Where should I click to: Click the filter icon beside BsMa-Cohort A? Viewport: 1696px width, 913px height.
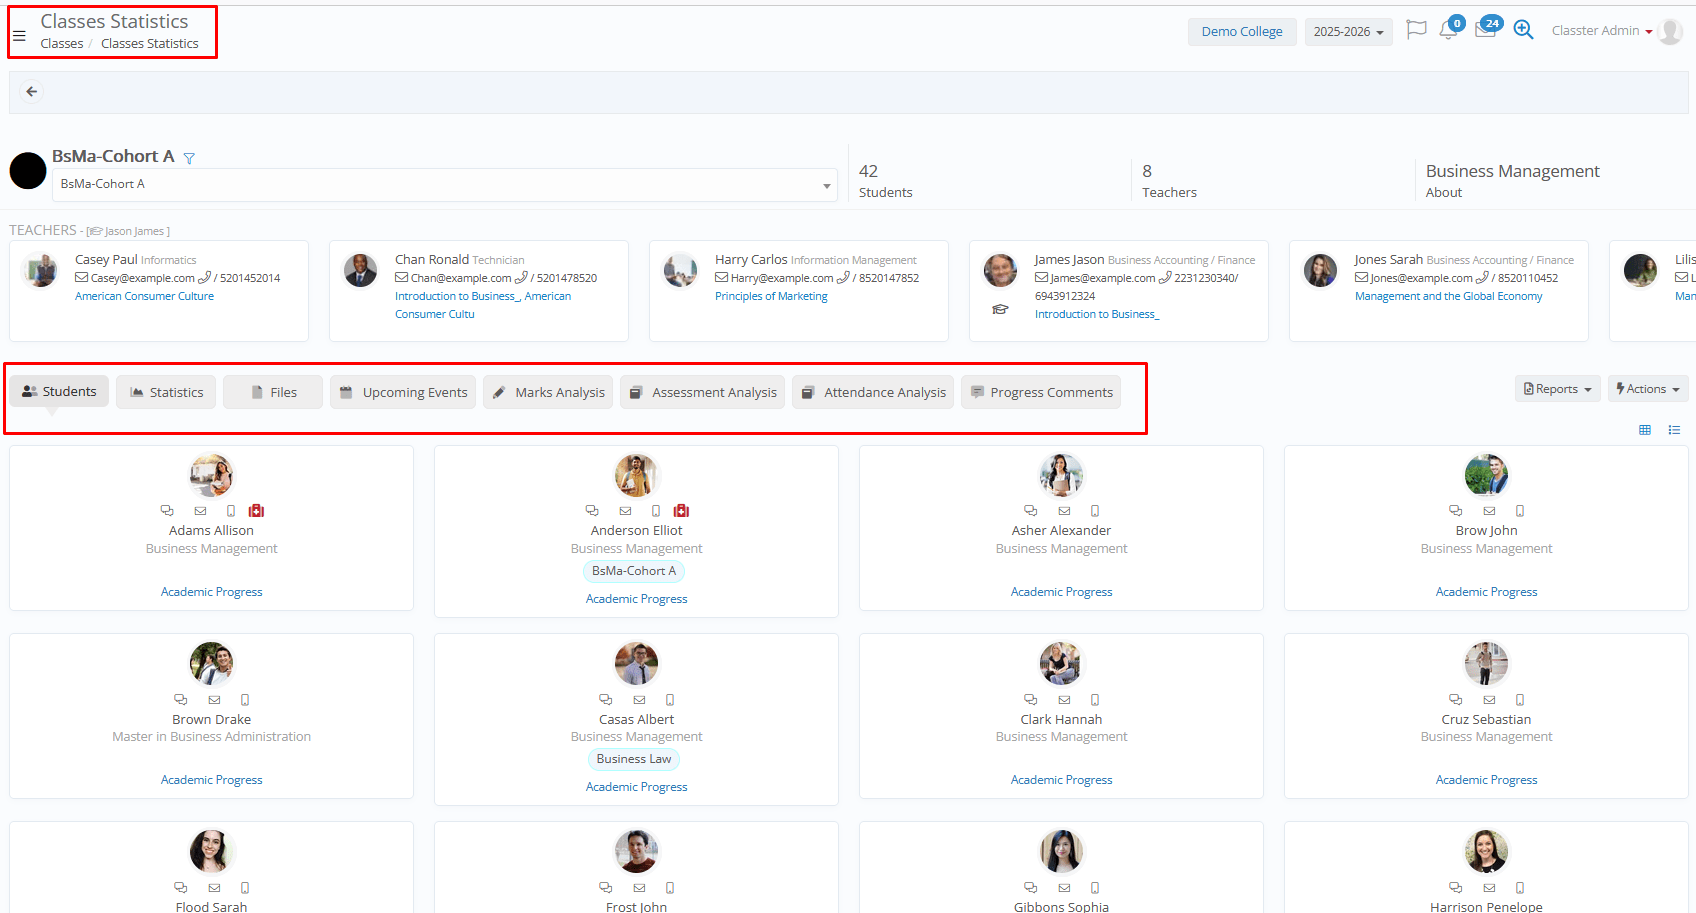point(189,158)
